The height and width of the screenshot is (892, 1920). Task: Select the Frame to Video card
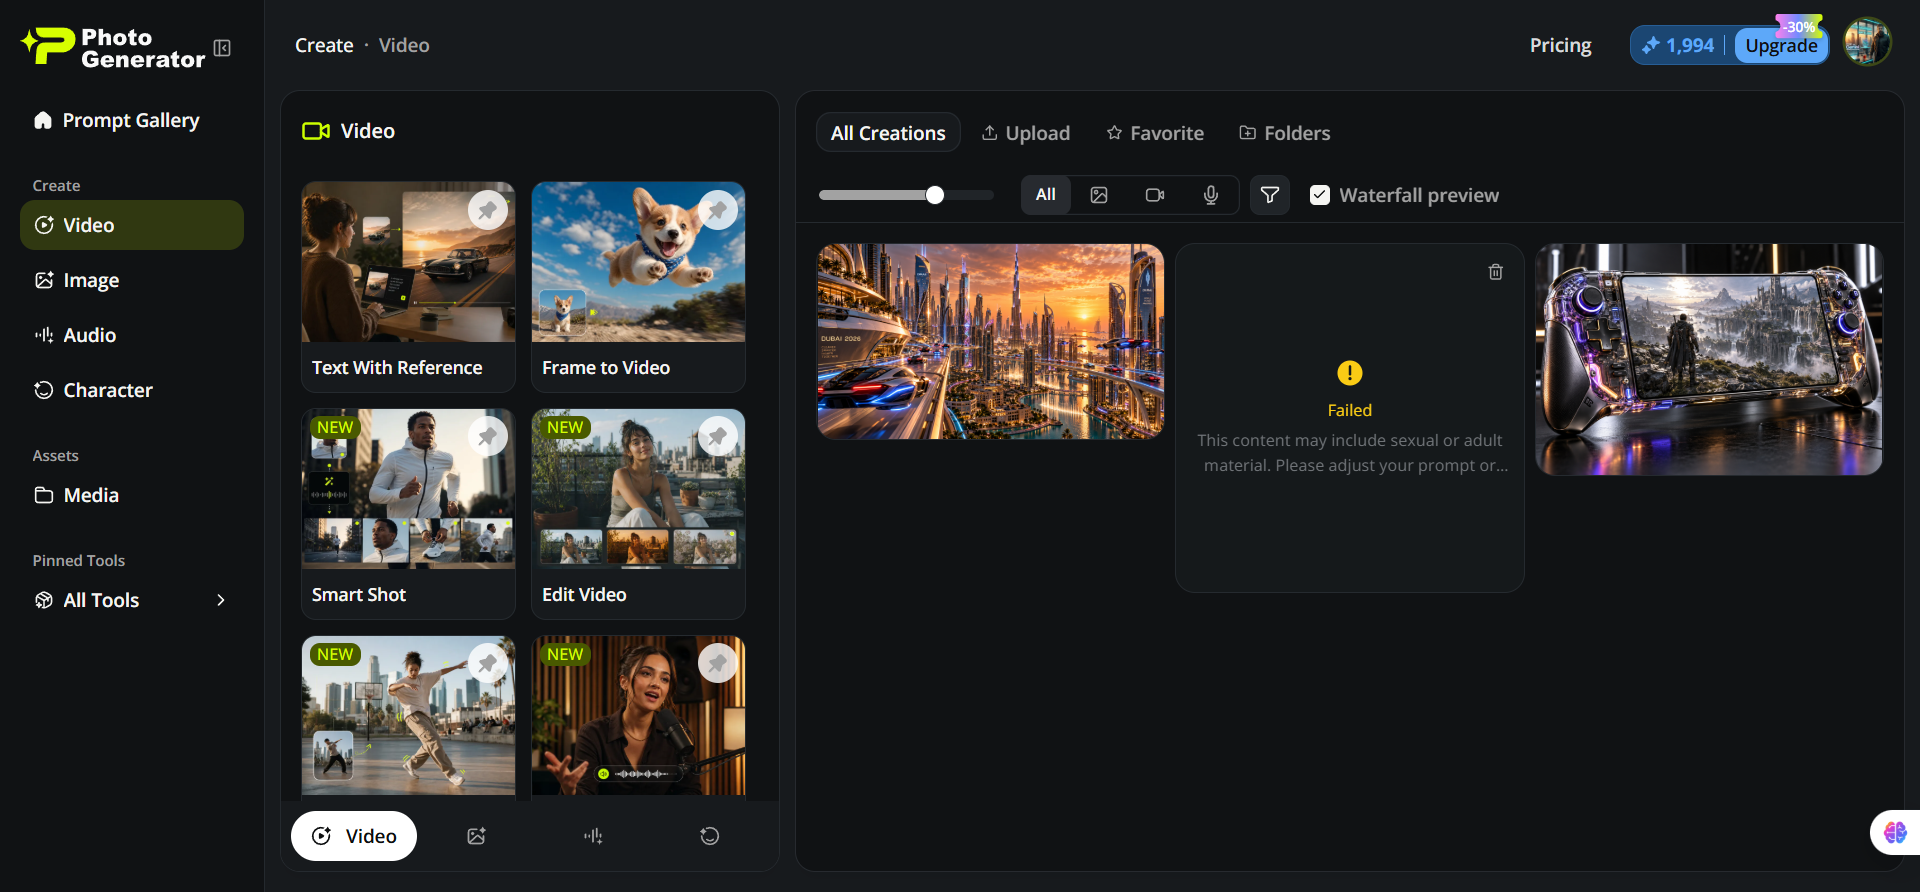(638, 287)
